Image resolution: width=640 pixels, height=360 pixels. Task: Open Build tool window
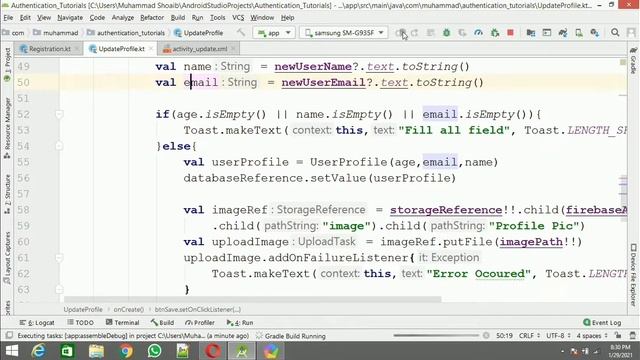[x=162, y=322]
